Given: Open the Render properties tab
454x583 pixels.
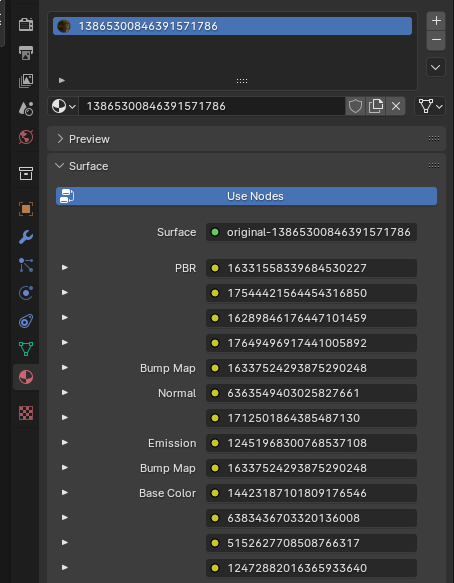Looking at the screenshot, I should click(x=26, y=25).
